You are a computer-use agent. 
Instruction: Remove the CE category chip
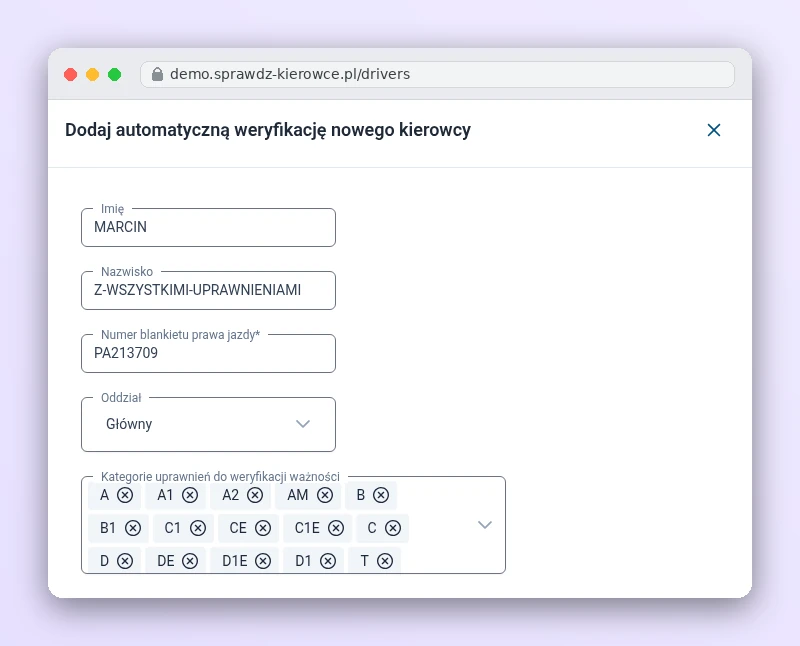[x=263, y=528]
